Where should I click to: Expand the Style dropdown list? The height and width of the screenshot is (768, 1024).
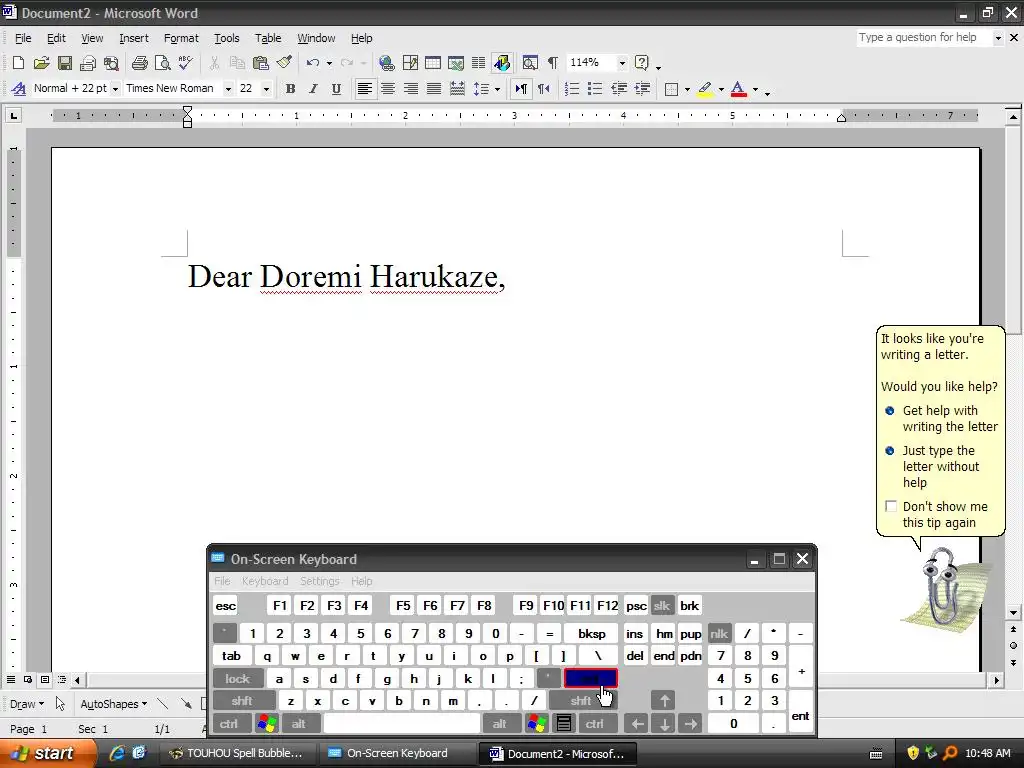[115, 89]
